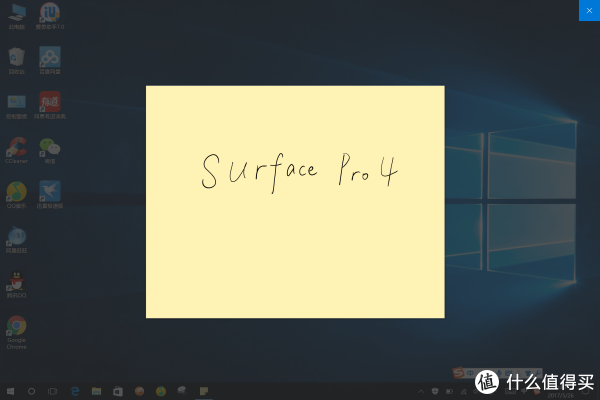Check the battery status tray icon
The height and width of the screenshot is (400, 600).
click(x=450, y=392)
